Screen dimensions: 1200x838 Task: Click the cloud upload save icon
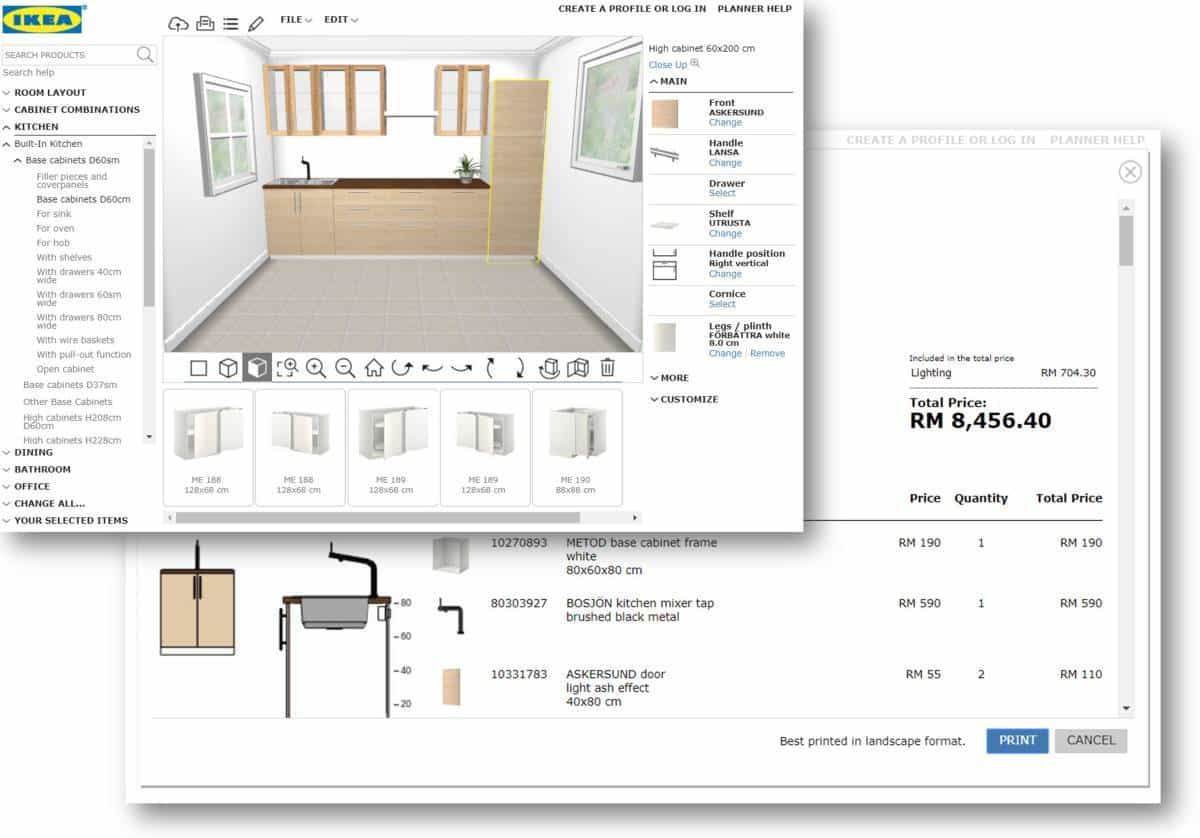(178, 23)
